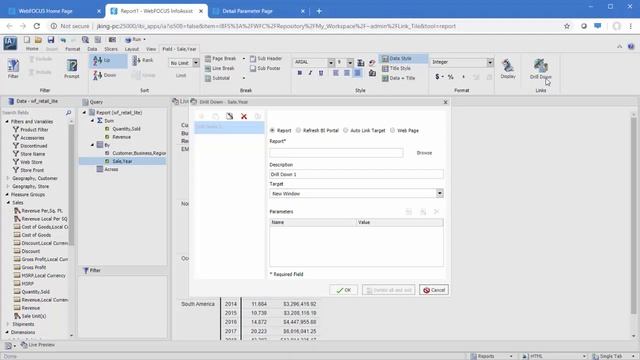Sort descending with the Down button
Viewport: 640px width, 360px height.
[x=105, y=75]
